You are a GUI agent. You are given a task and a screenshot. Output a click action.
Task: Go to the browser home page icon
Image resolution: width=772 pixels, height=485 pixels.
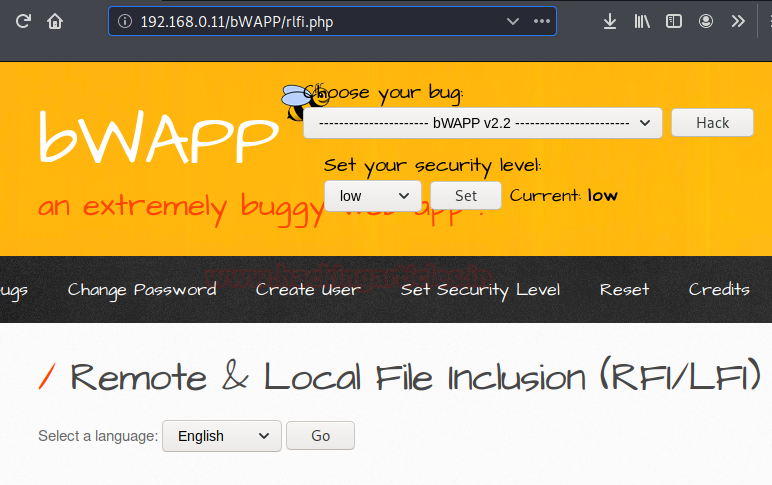[55, 21]
